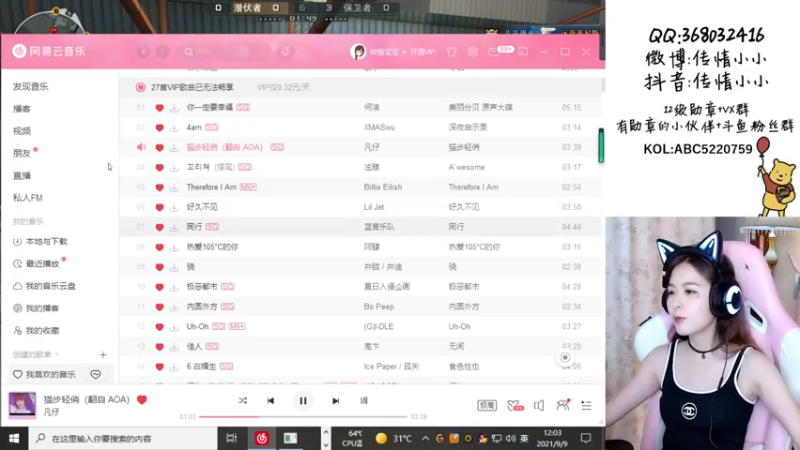Unlike song 你一定要幸福 heart
Viewport: 800px width, 450px height.
[159, 108]
